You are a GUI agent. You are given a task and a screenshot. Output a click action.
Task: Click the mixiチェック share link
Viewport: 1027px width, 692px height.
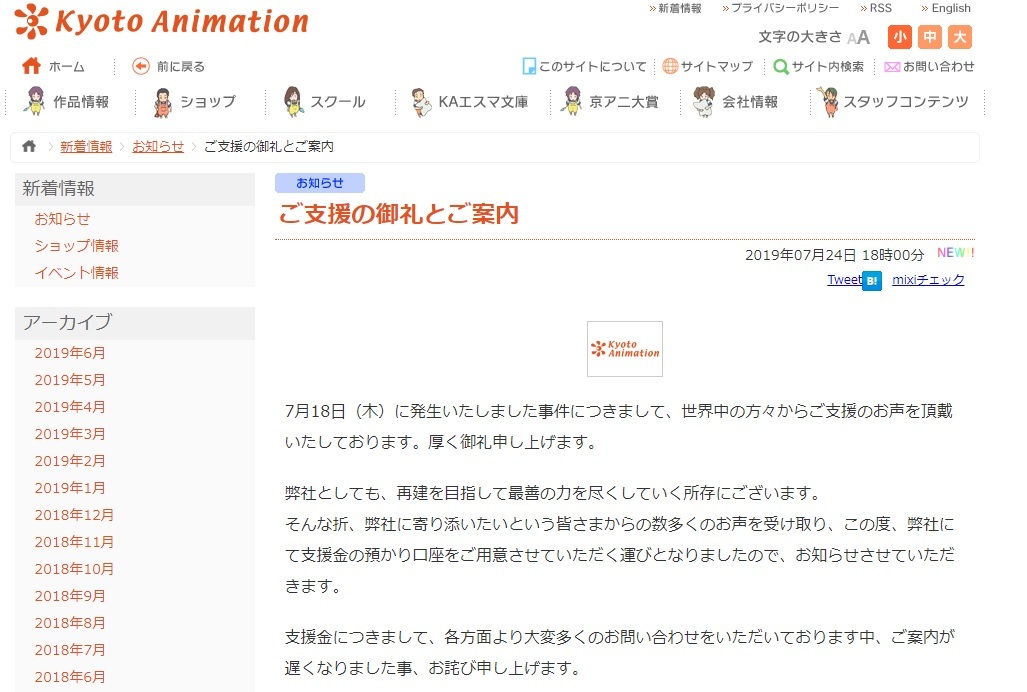pos(928,280)
